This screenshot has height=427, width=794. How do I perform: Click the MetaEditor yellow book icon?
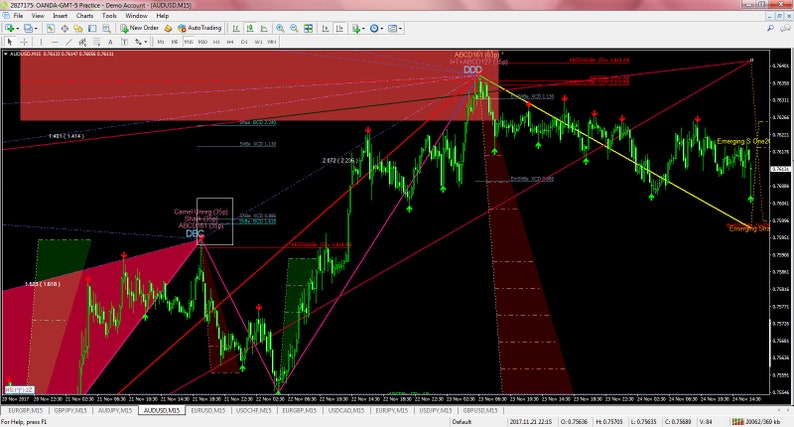point(168,28)
